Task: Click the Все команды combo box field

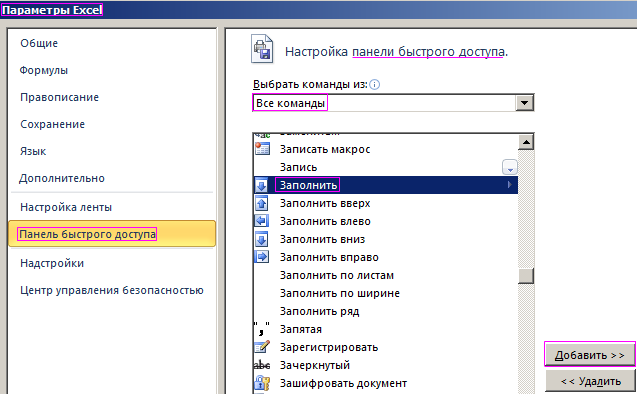Action: [393, 103]
